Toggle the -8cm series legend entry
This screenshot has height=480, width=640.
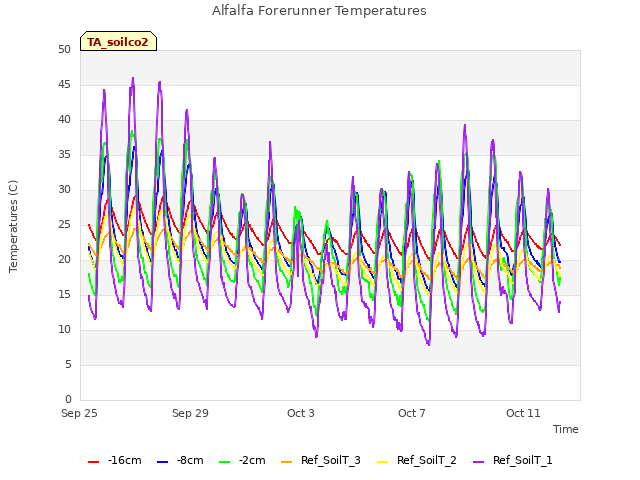[x=180, y=461]
